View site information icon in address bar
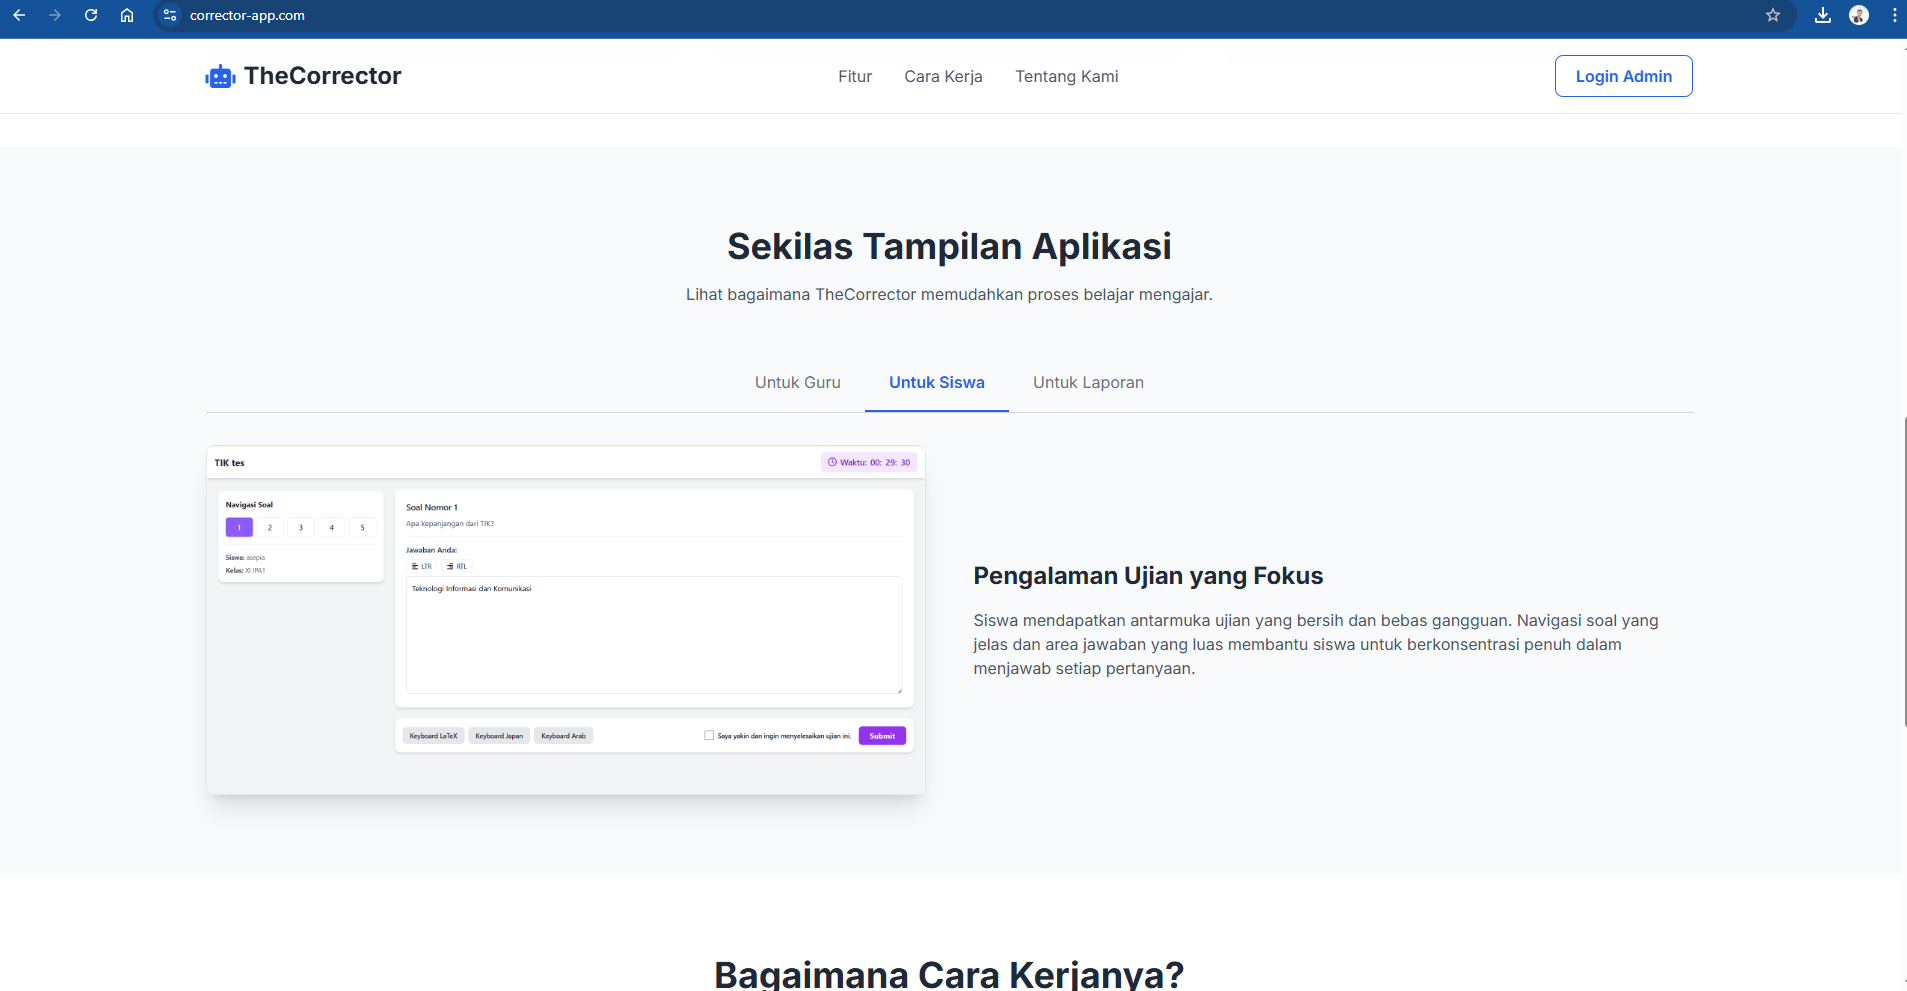 tap(170, 15)
